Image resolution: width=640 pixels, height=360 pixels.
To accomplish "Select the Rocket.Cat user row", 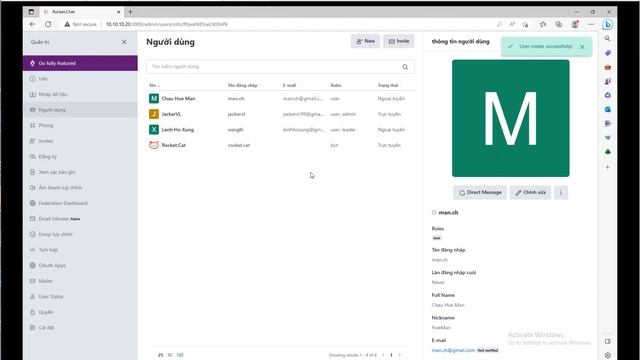I will click(x=280, y=145).
